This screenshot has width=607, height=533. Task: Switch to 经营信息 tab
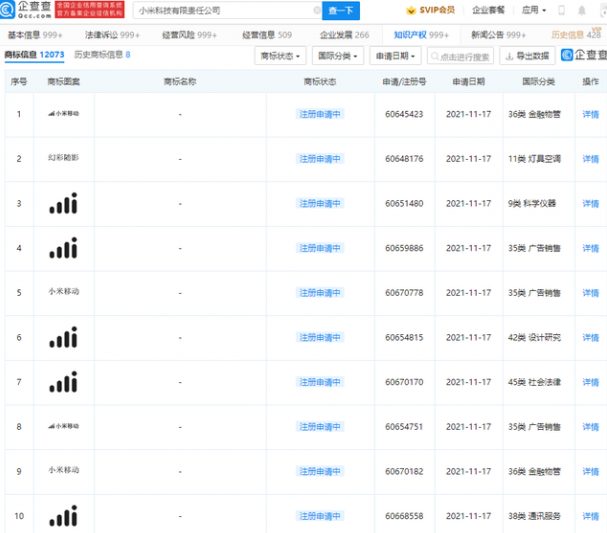(267, 35)
